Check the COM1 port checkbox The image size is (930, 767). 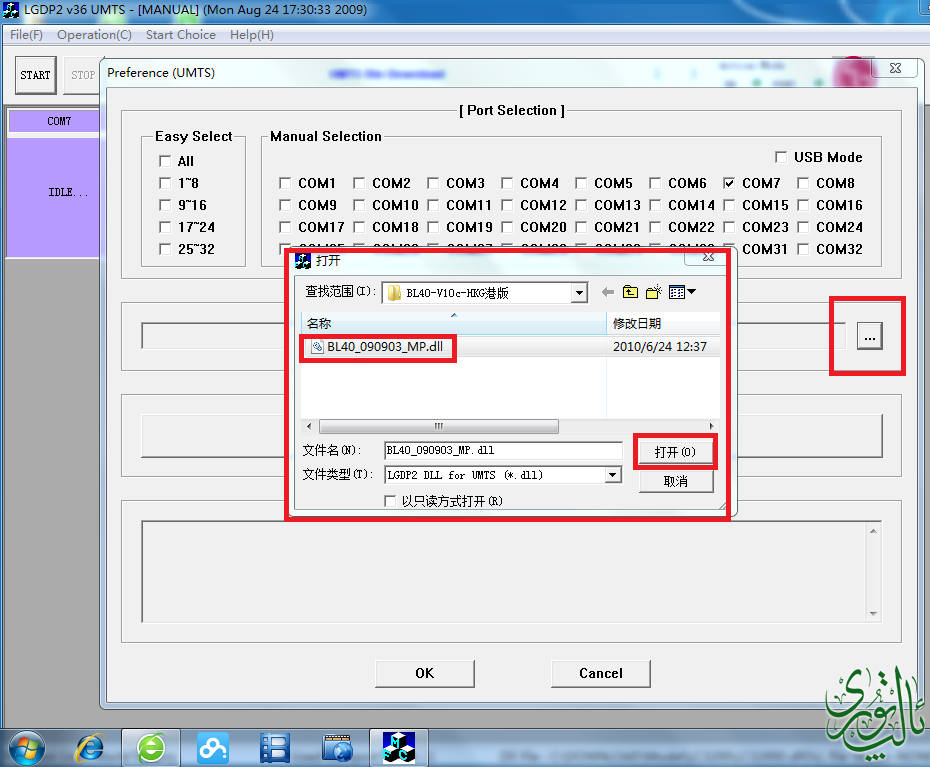pyautogui.click(x=285, y=183)
